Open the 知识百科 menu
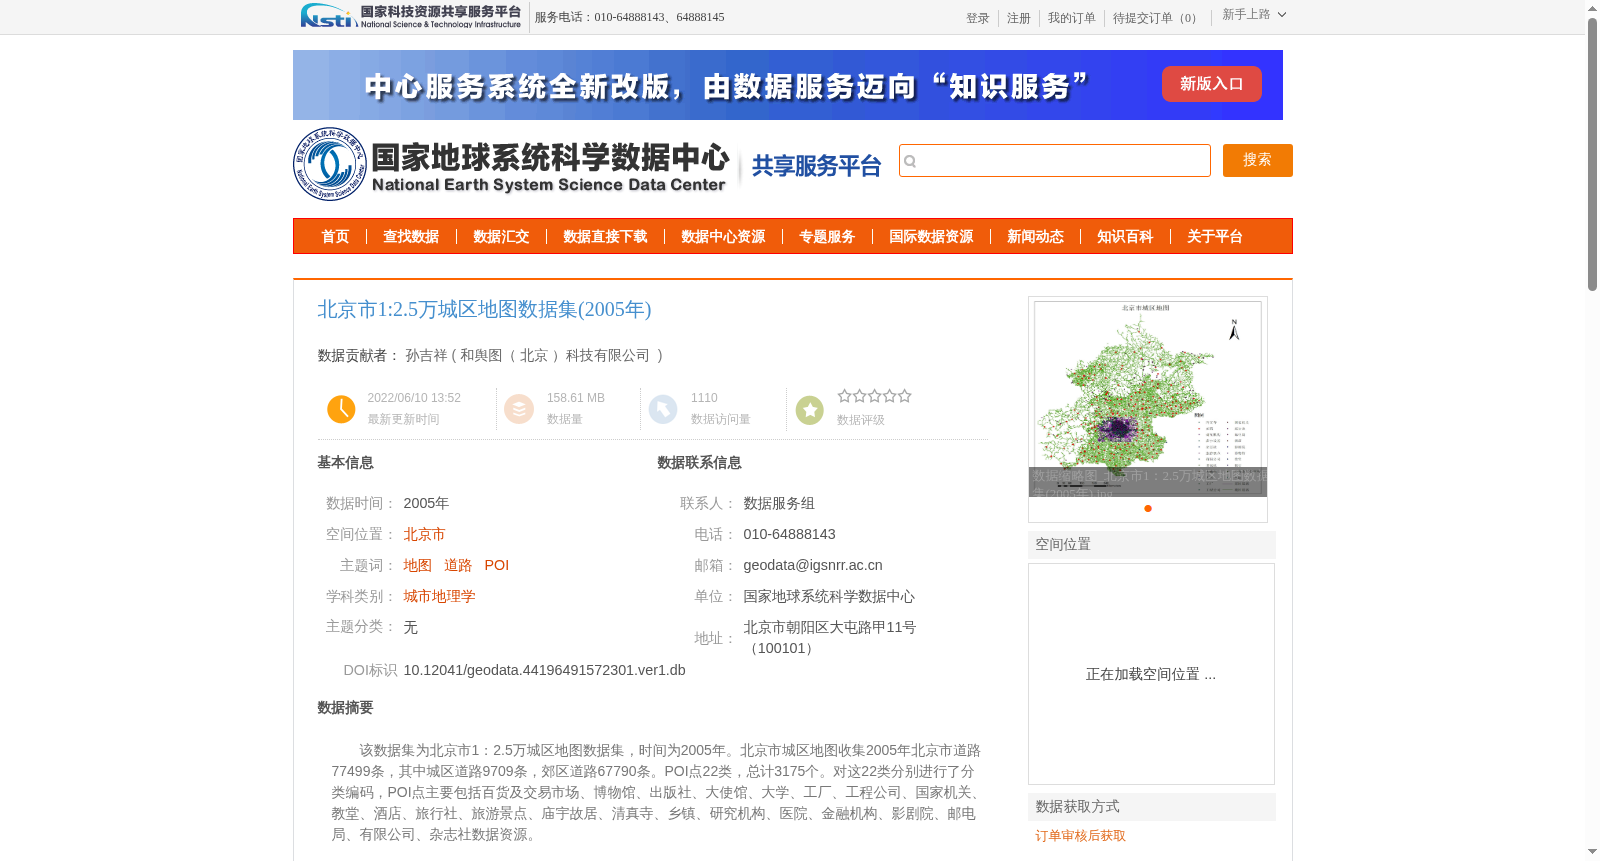This screenshot has height=861, width=1600. [x=1125, y=237]
